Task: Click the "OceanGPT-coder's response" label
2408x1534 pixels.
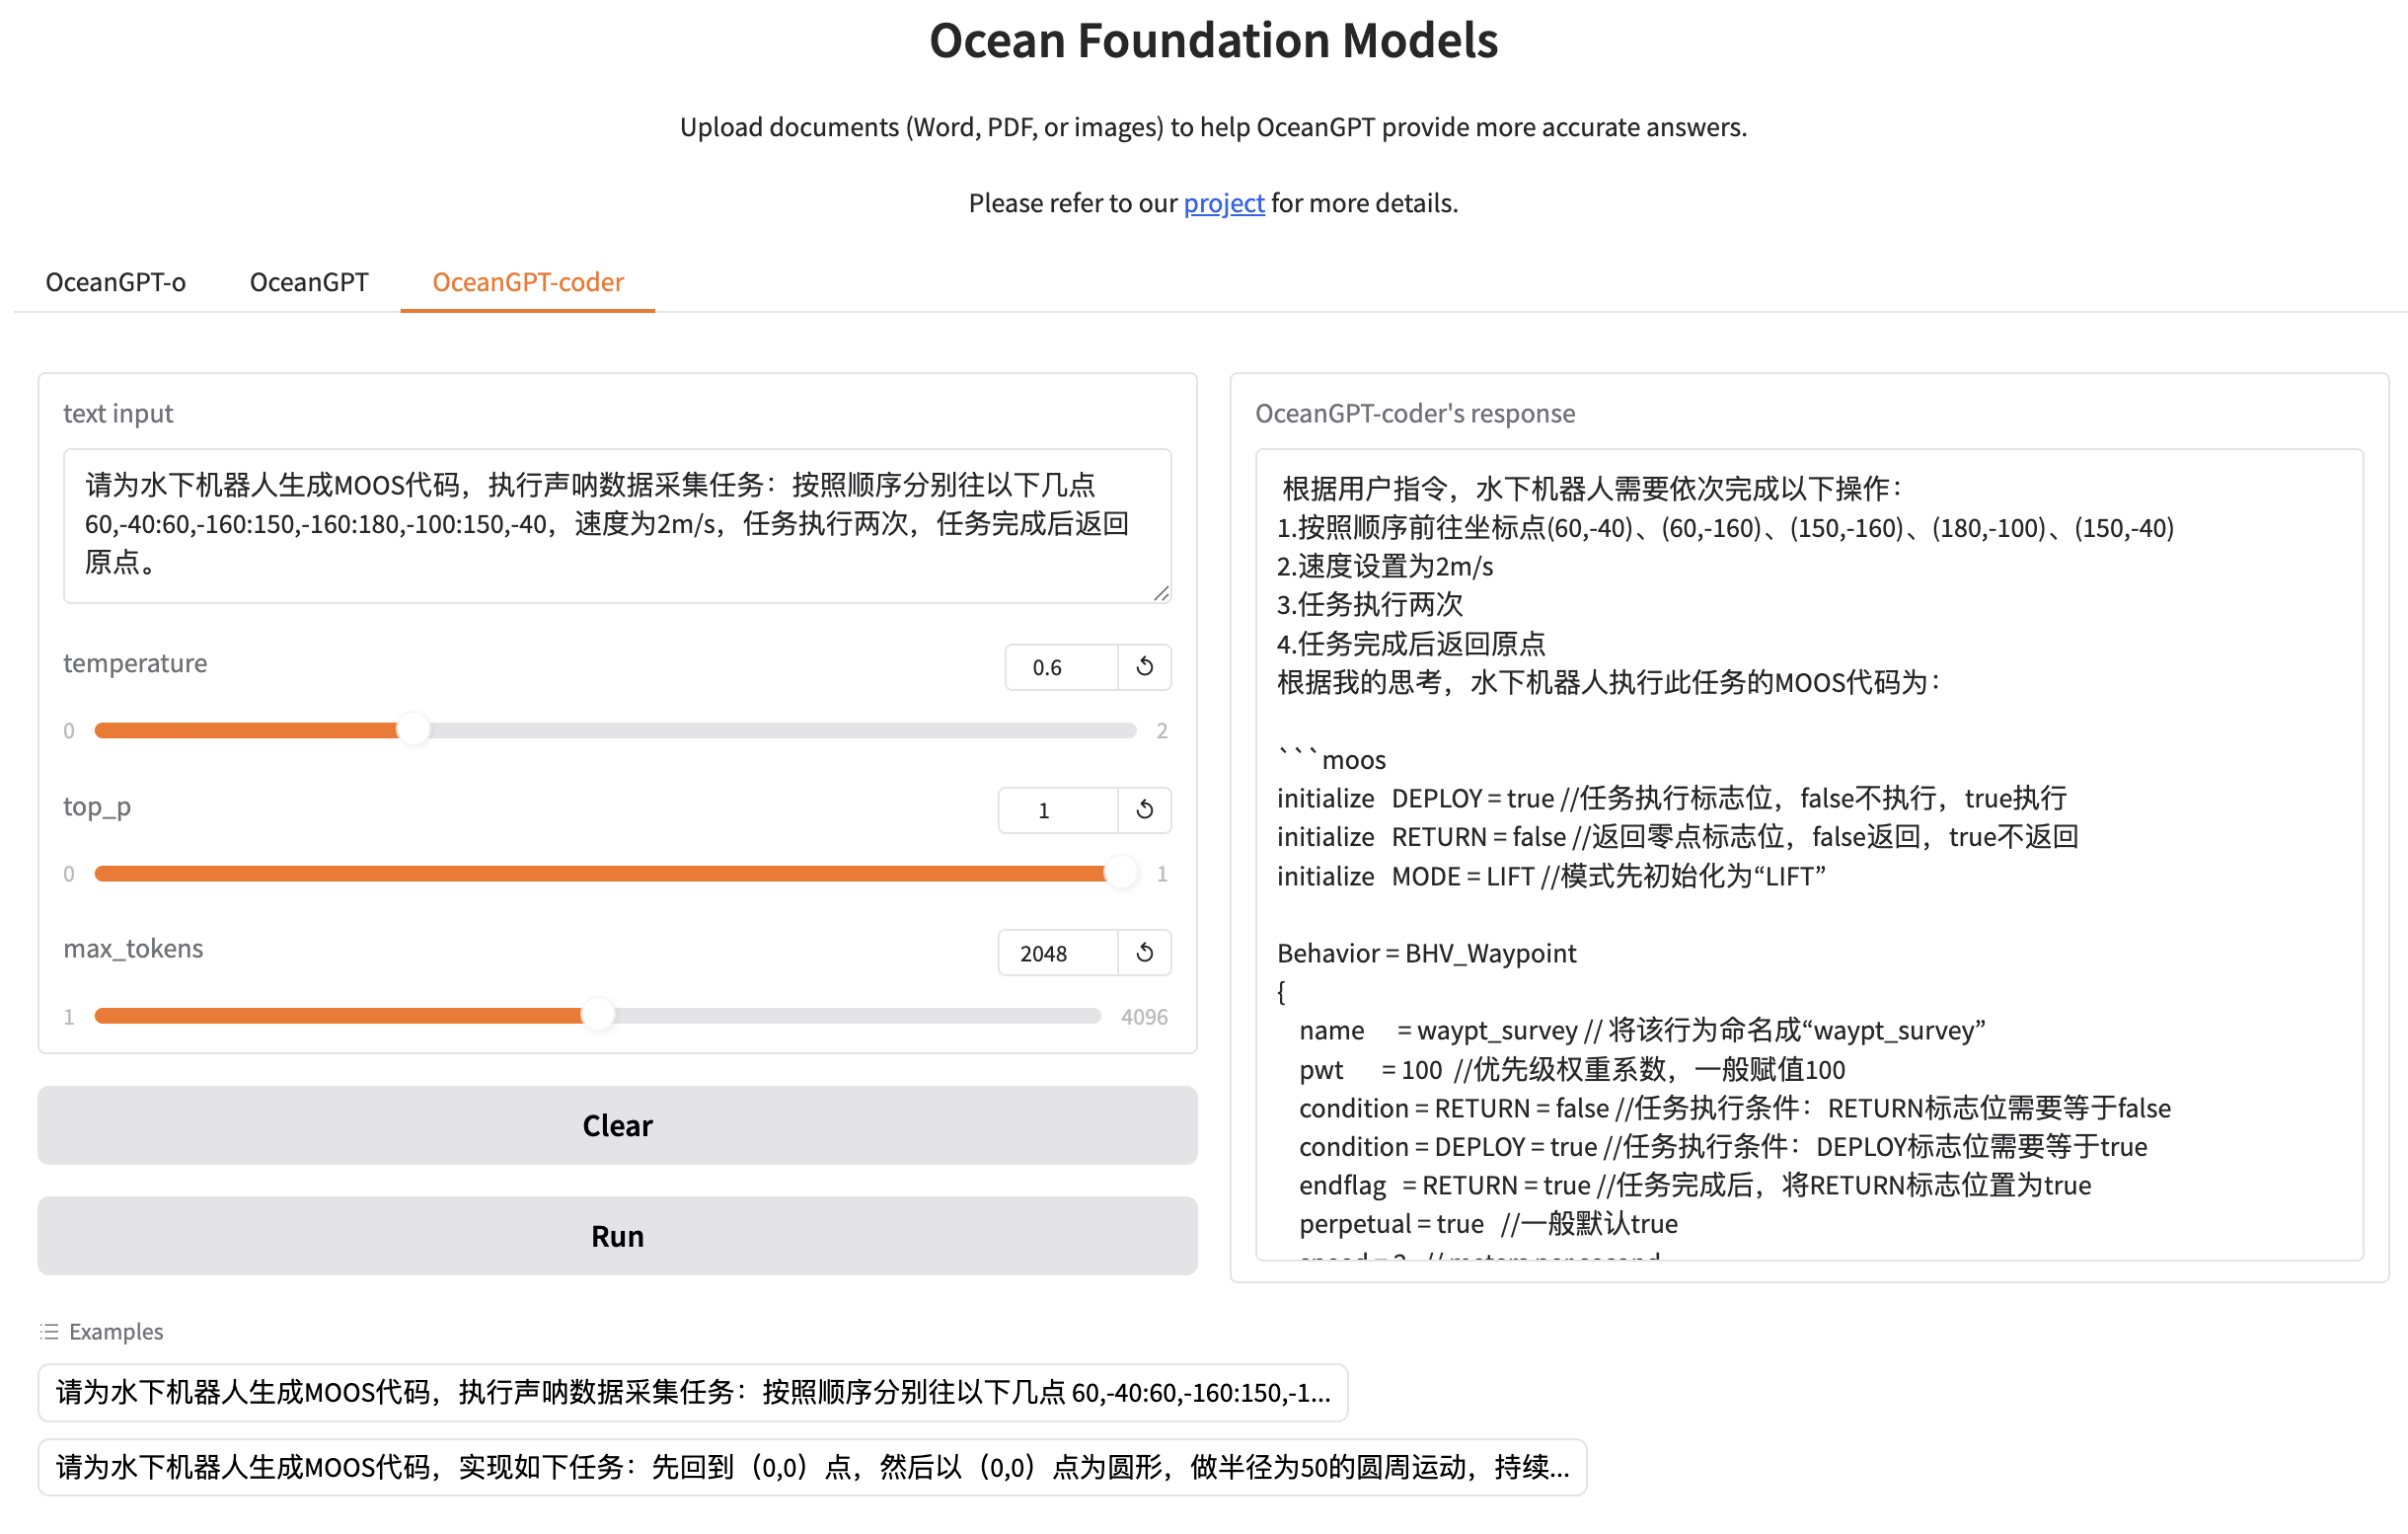Action: coord(1415,413)
